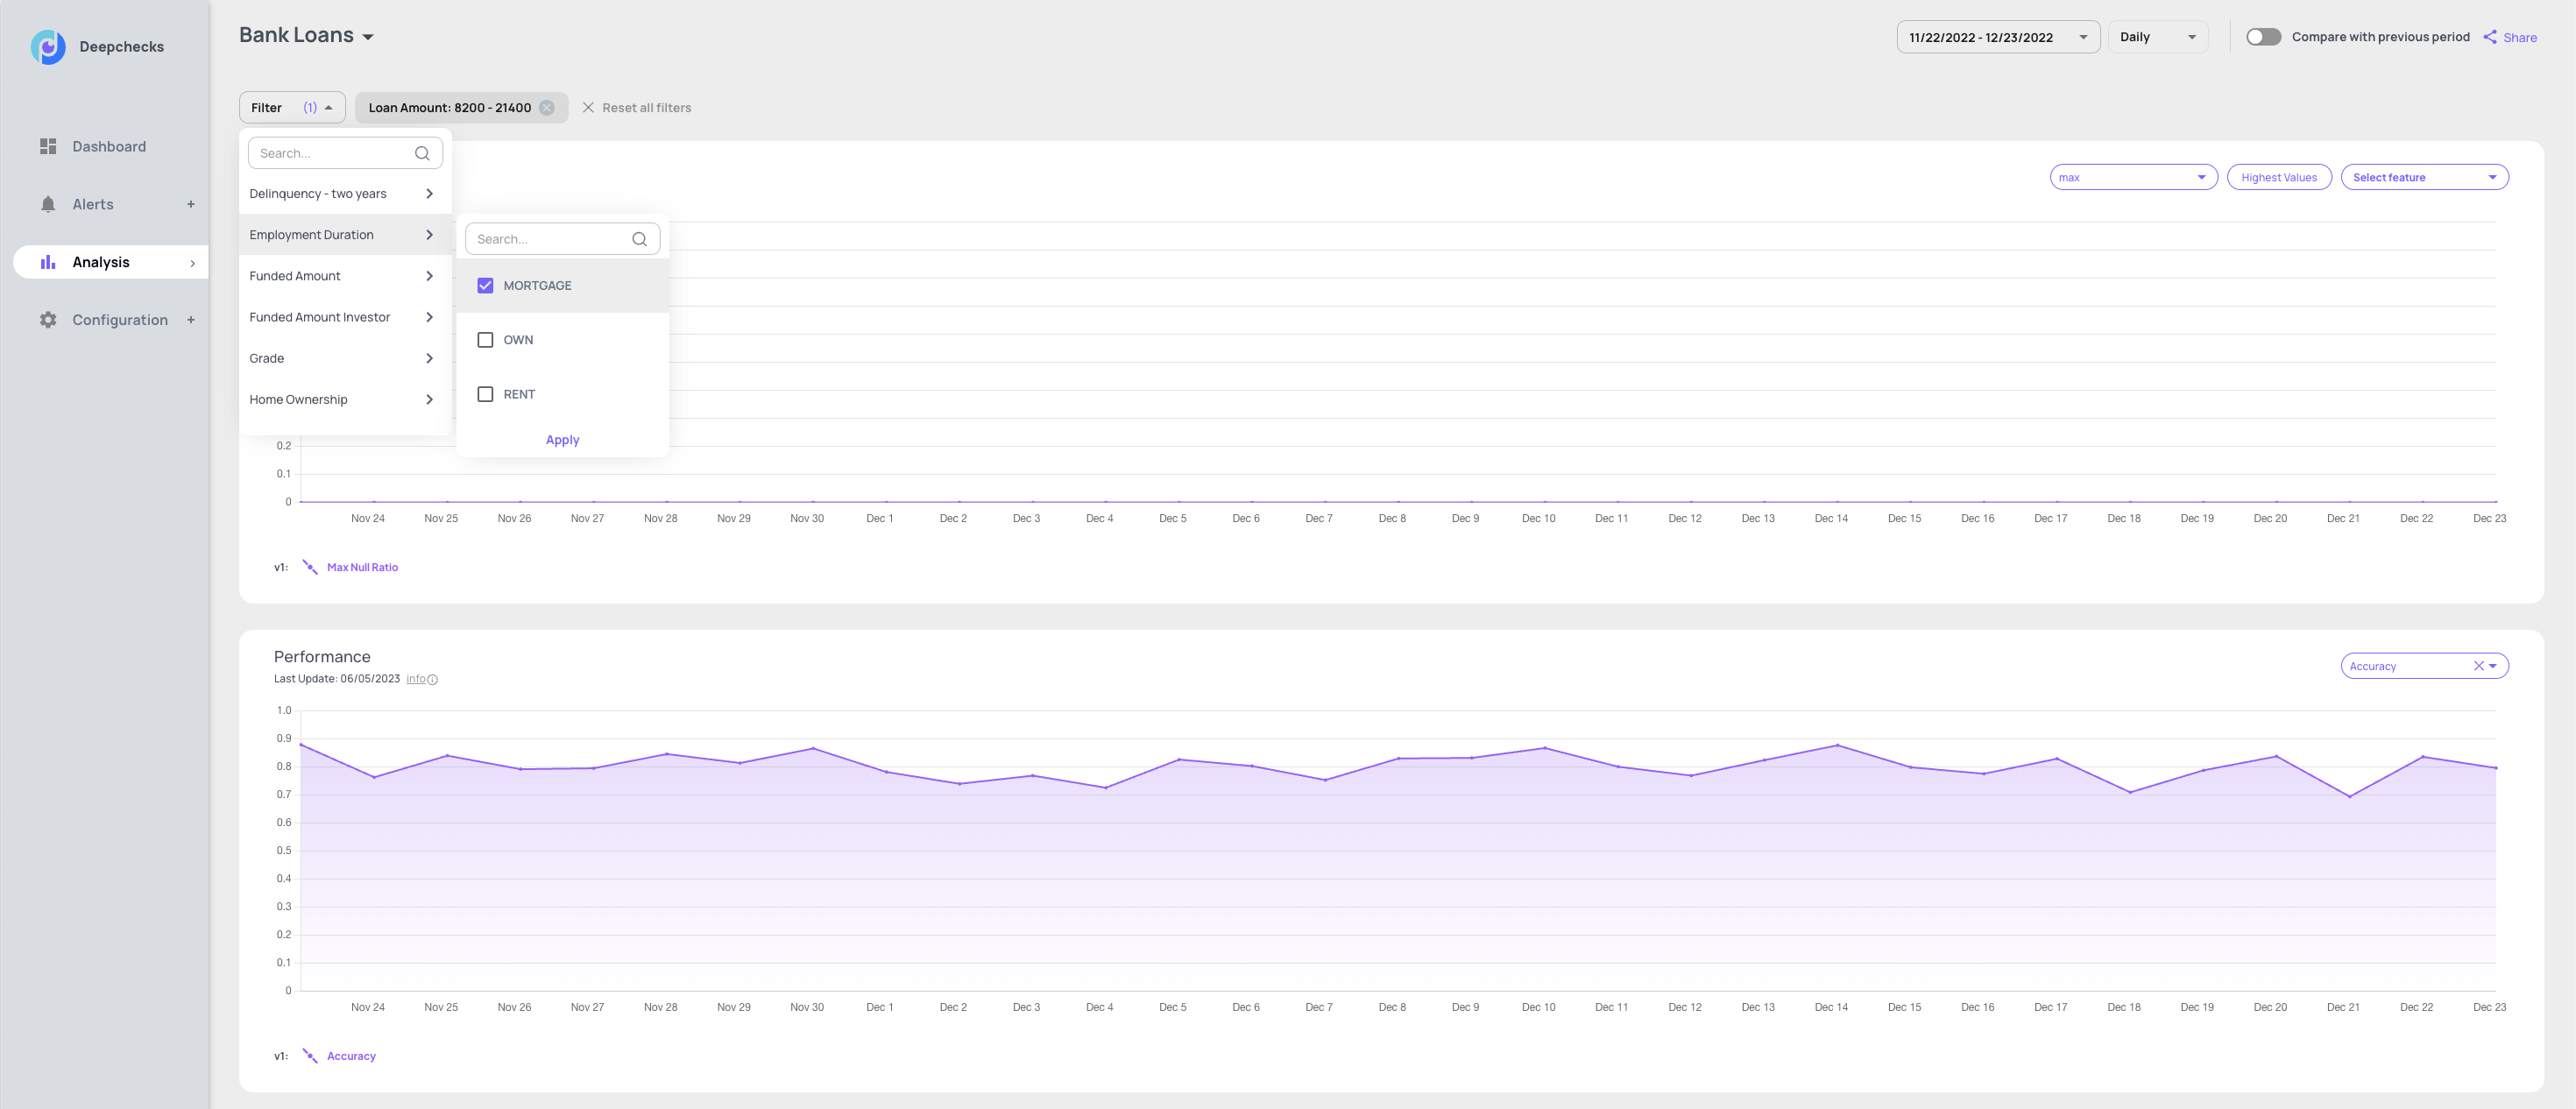This screenshot has width=2576, height=1109.
Task: Open the Daily frequency dropdown
Action: coord(2157,37)
